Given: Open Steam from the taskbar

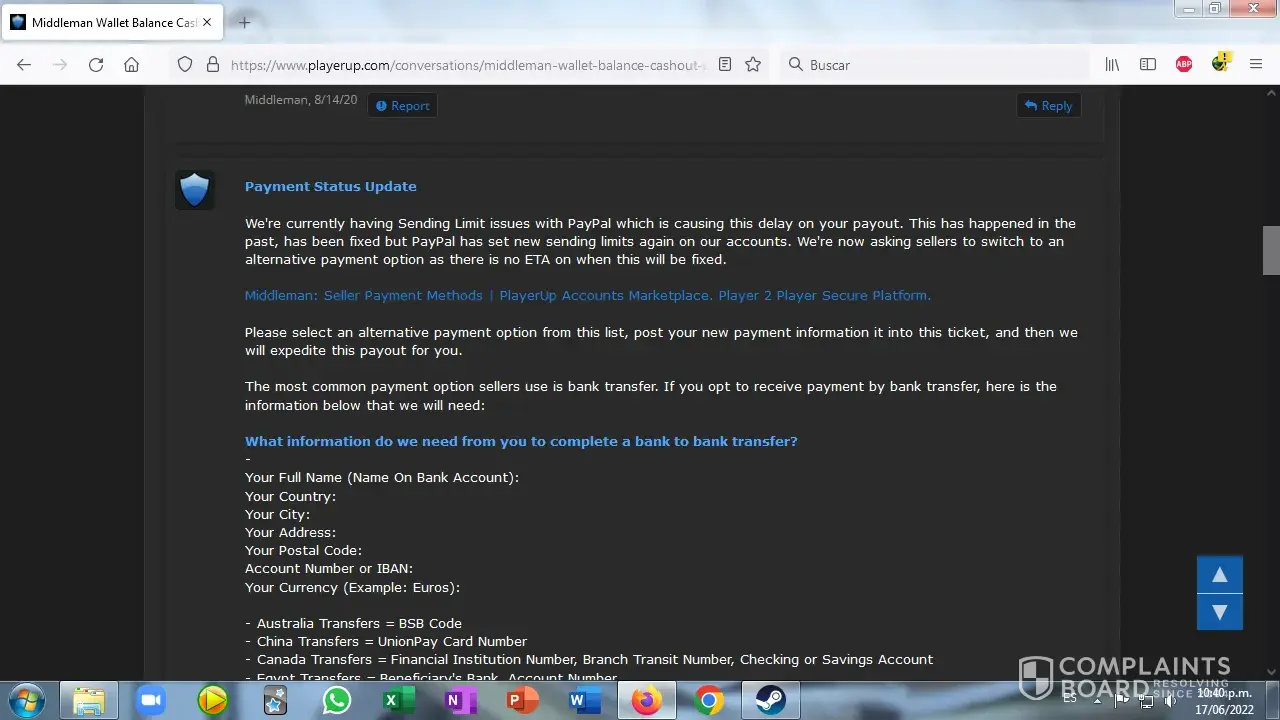Looking at the screenshot, I should coord(771,701).
